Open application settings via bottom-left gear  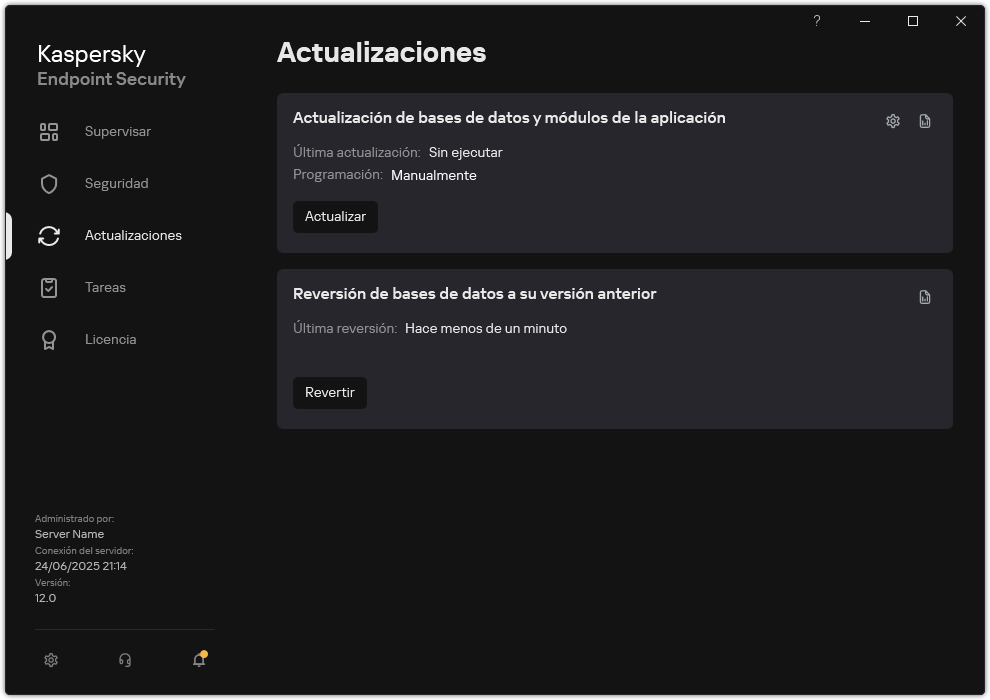[x=50, y=660]
